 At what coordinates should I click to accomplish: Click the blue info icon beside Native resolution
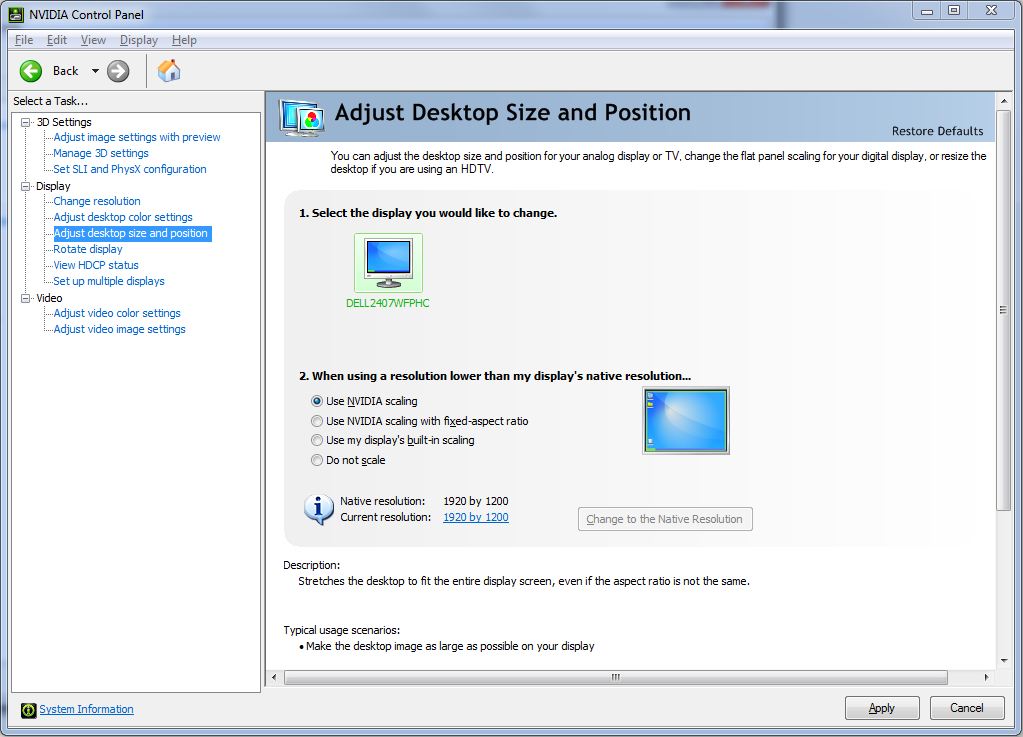pyautogui.click(x=318, y=509)
